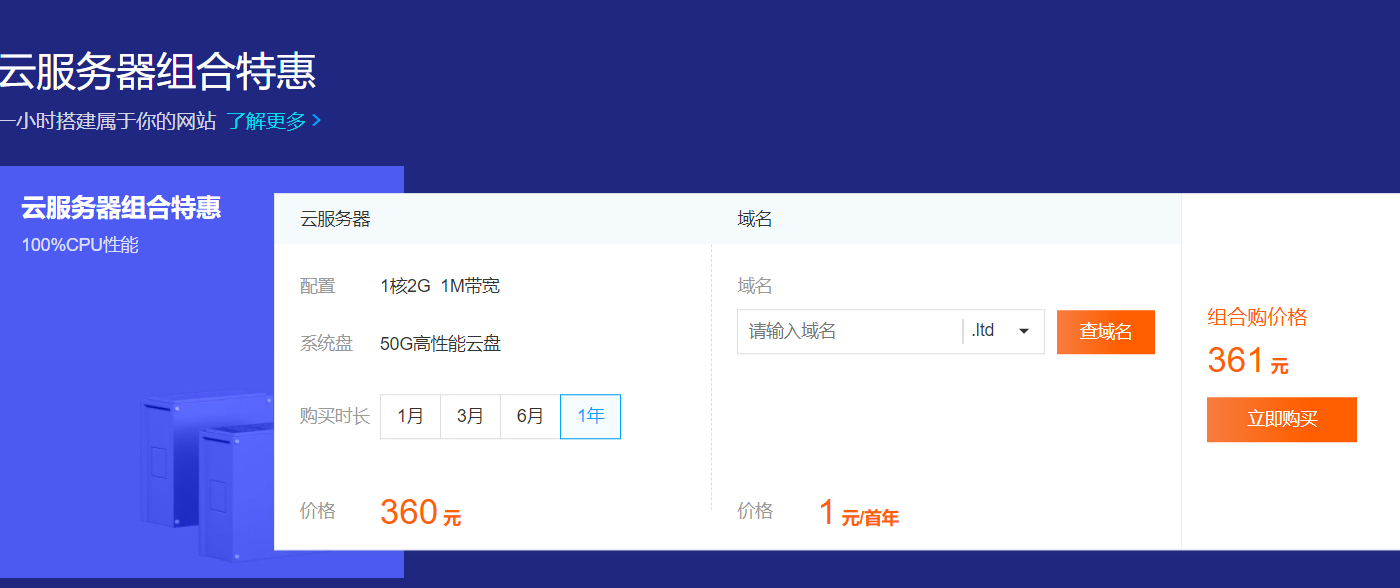Click the 查域名 search button
The width and height of the screenshot is (1400, 588).
coord(1106,332)
